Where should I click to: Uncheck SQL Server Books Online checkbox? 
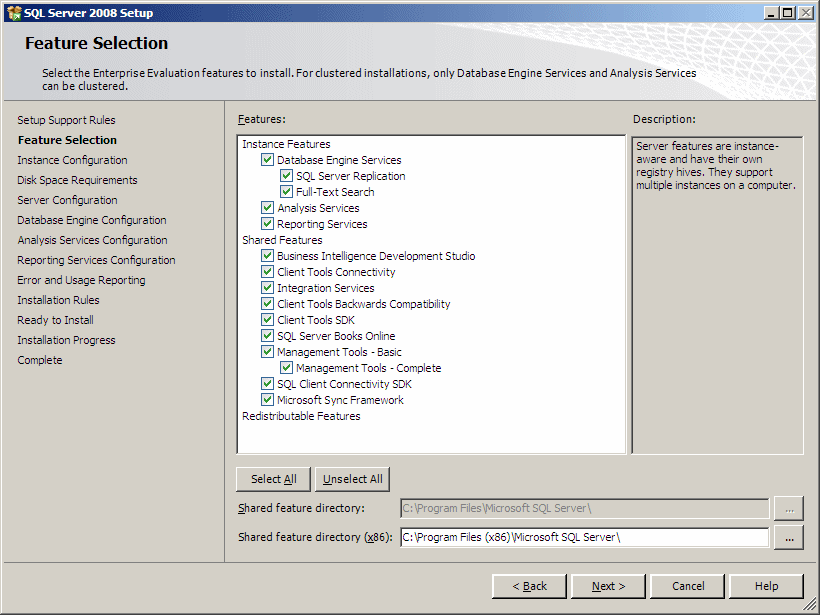pyautogui.click(x=267, y=336)
